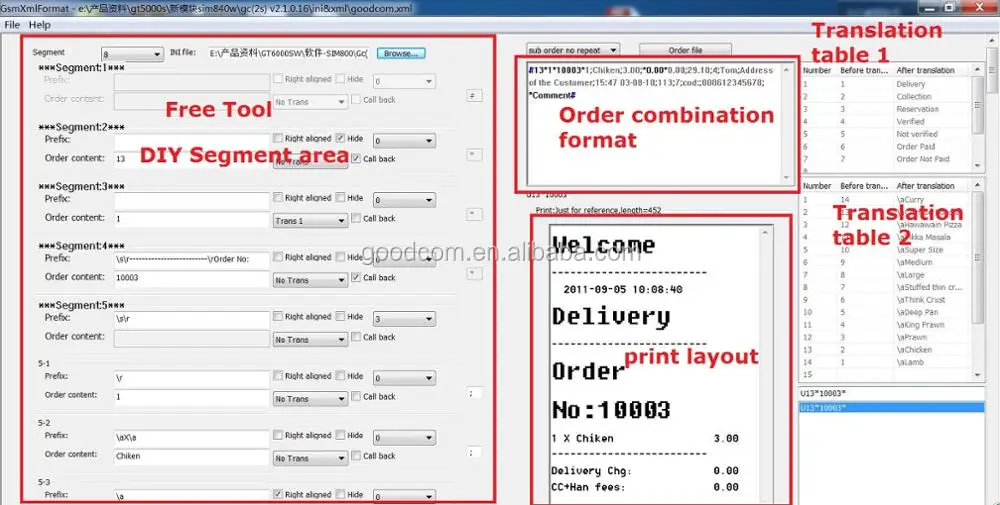1000x505 pixels.
Task: Uncheck Call back in Segment 4
Action: 356,277
